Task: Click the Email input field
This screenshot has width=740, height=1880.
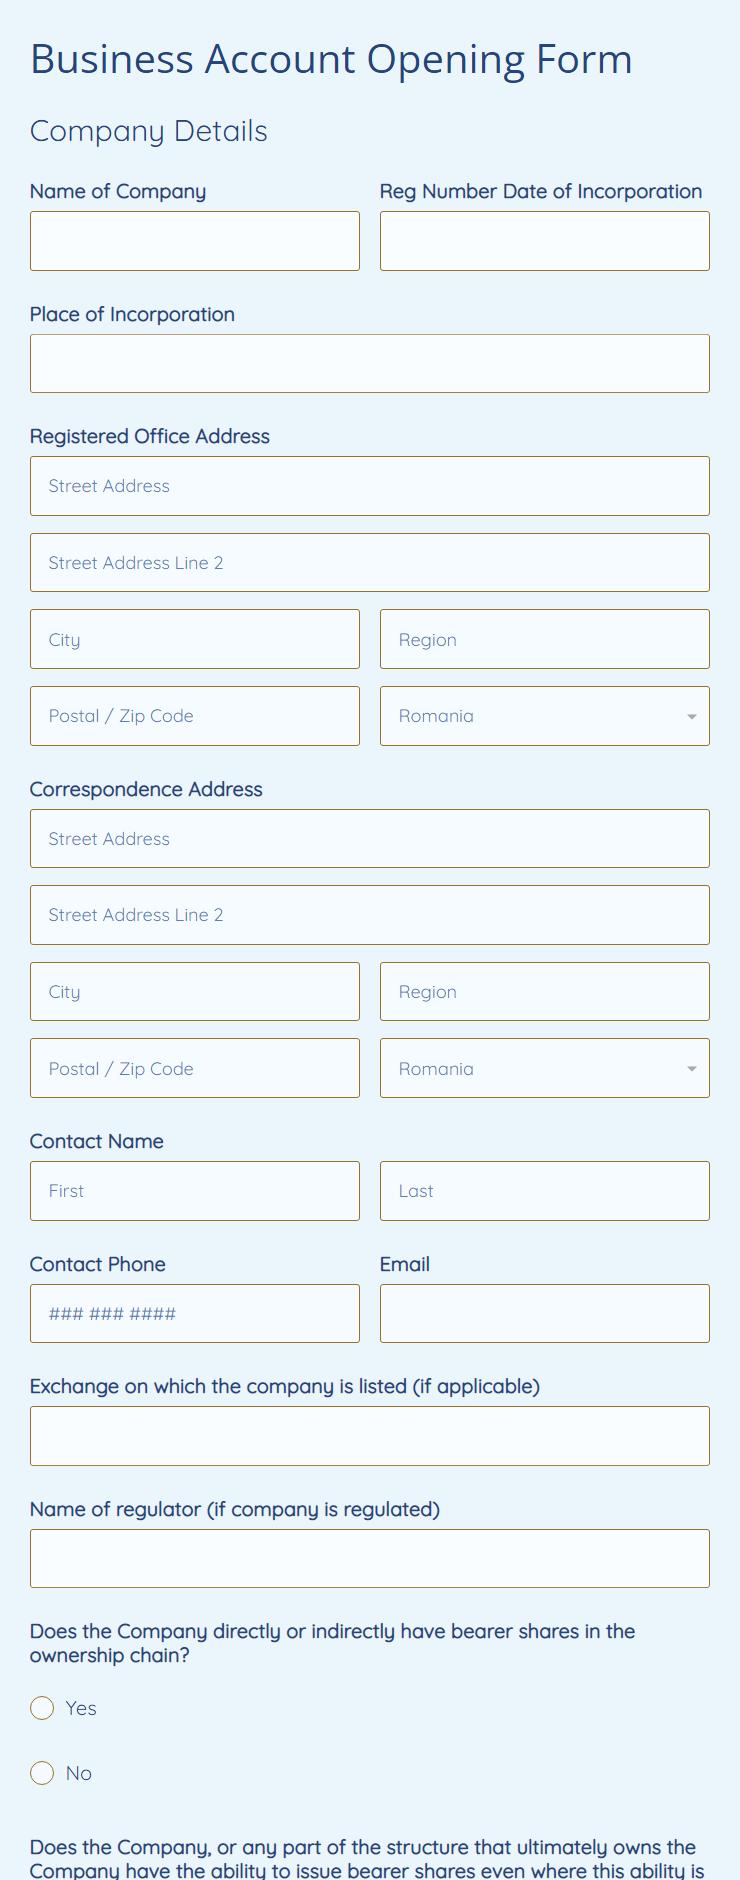Action: tap(544, 1314)
